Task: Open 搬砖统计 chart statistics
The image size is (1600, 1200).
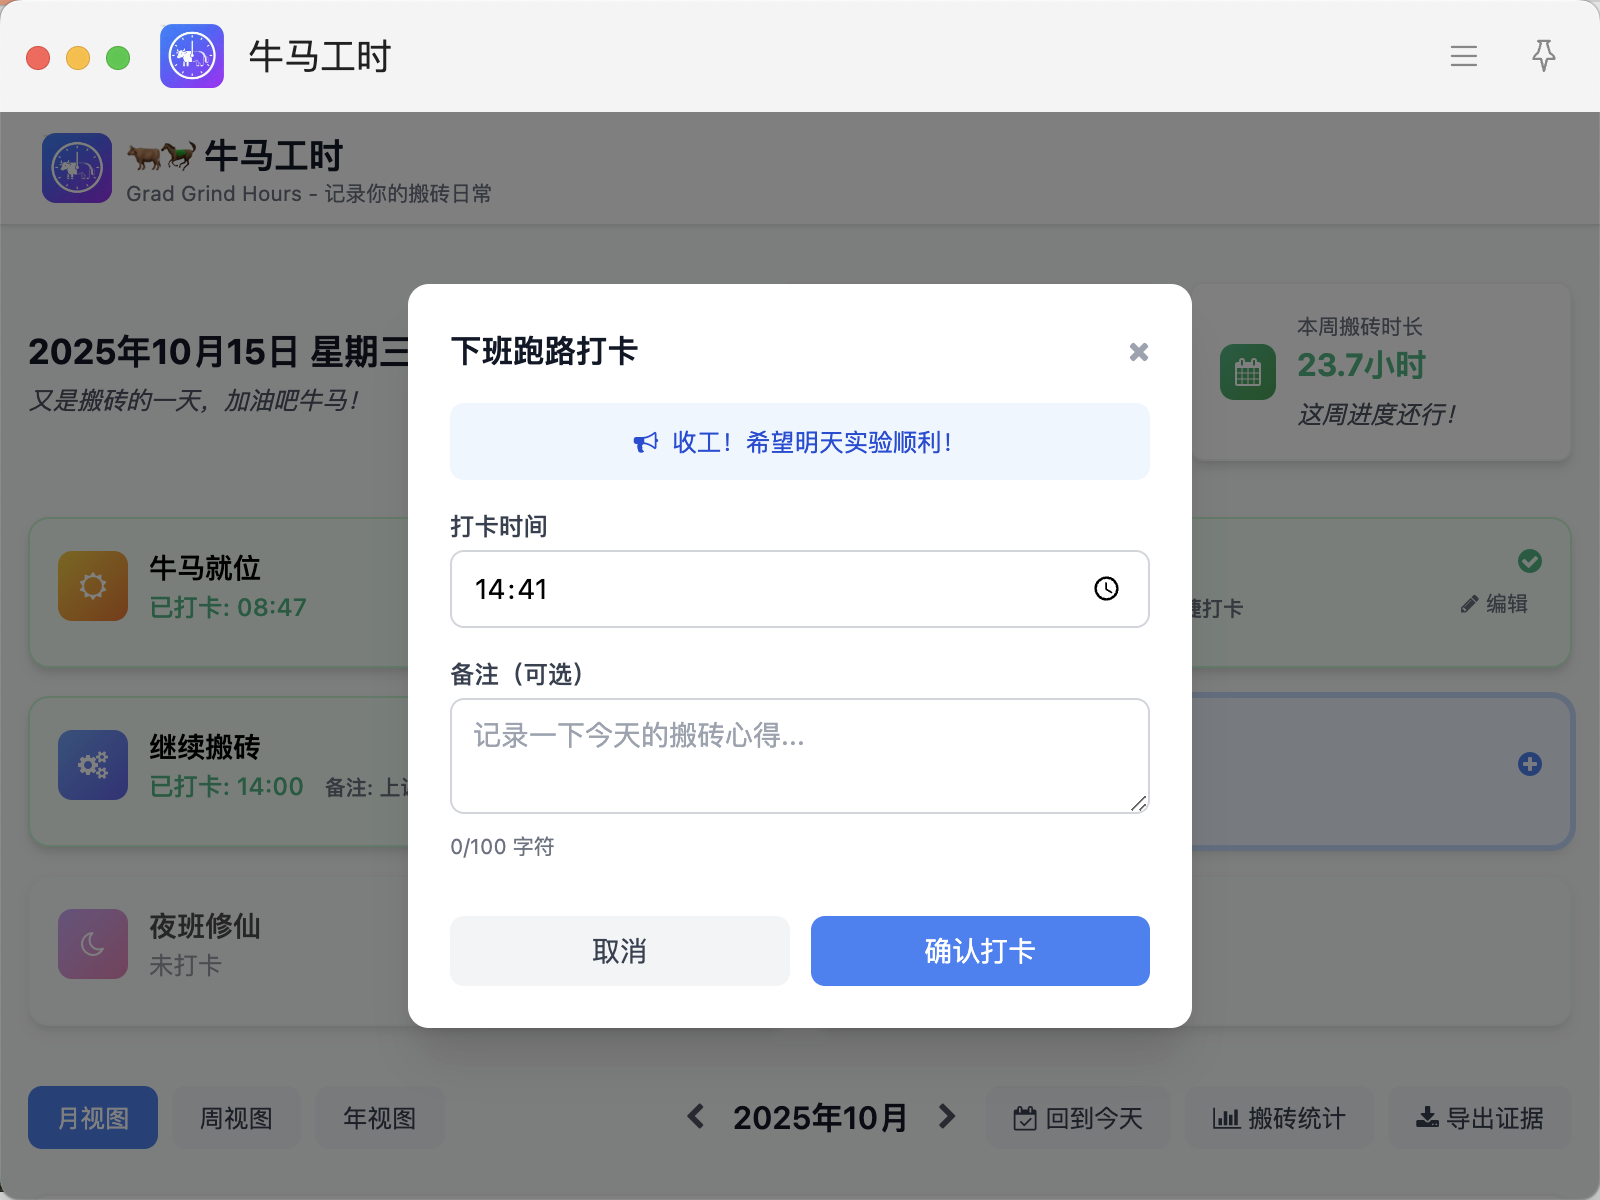Action: 1279,1118
